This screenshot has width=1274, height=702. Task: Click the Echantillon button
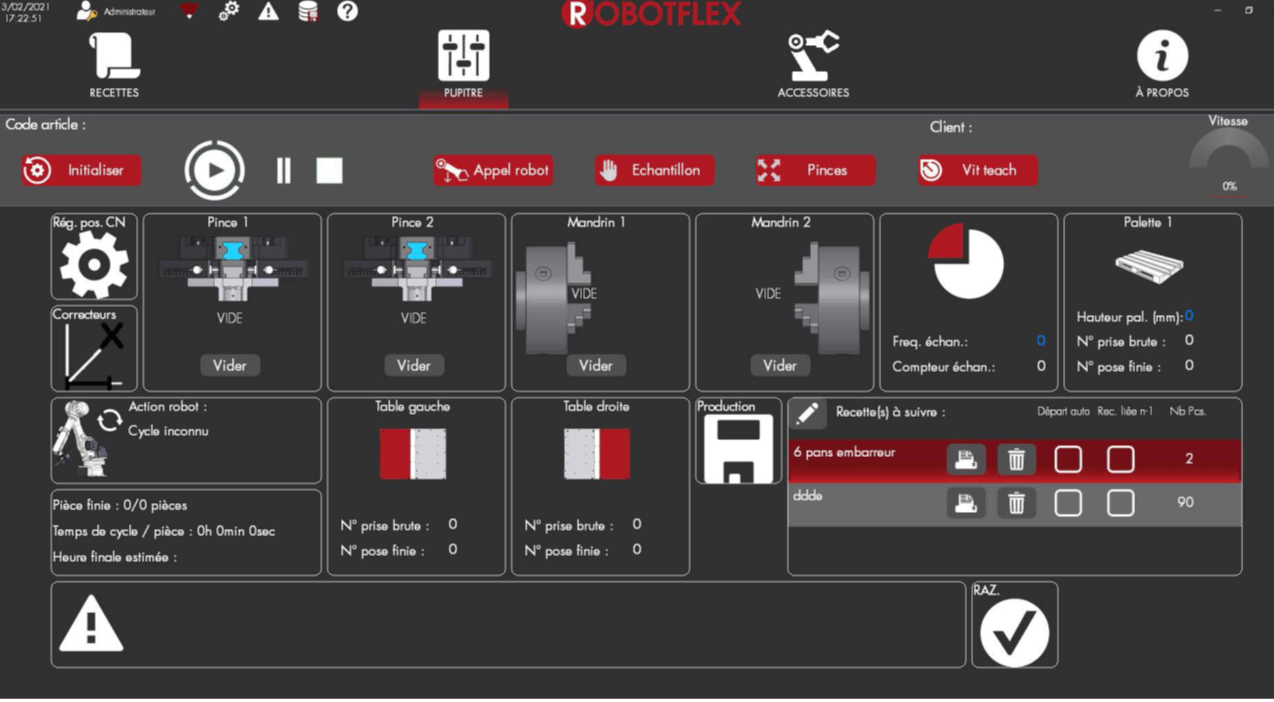pyautogui.click(x=654, y=170)
